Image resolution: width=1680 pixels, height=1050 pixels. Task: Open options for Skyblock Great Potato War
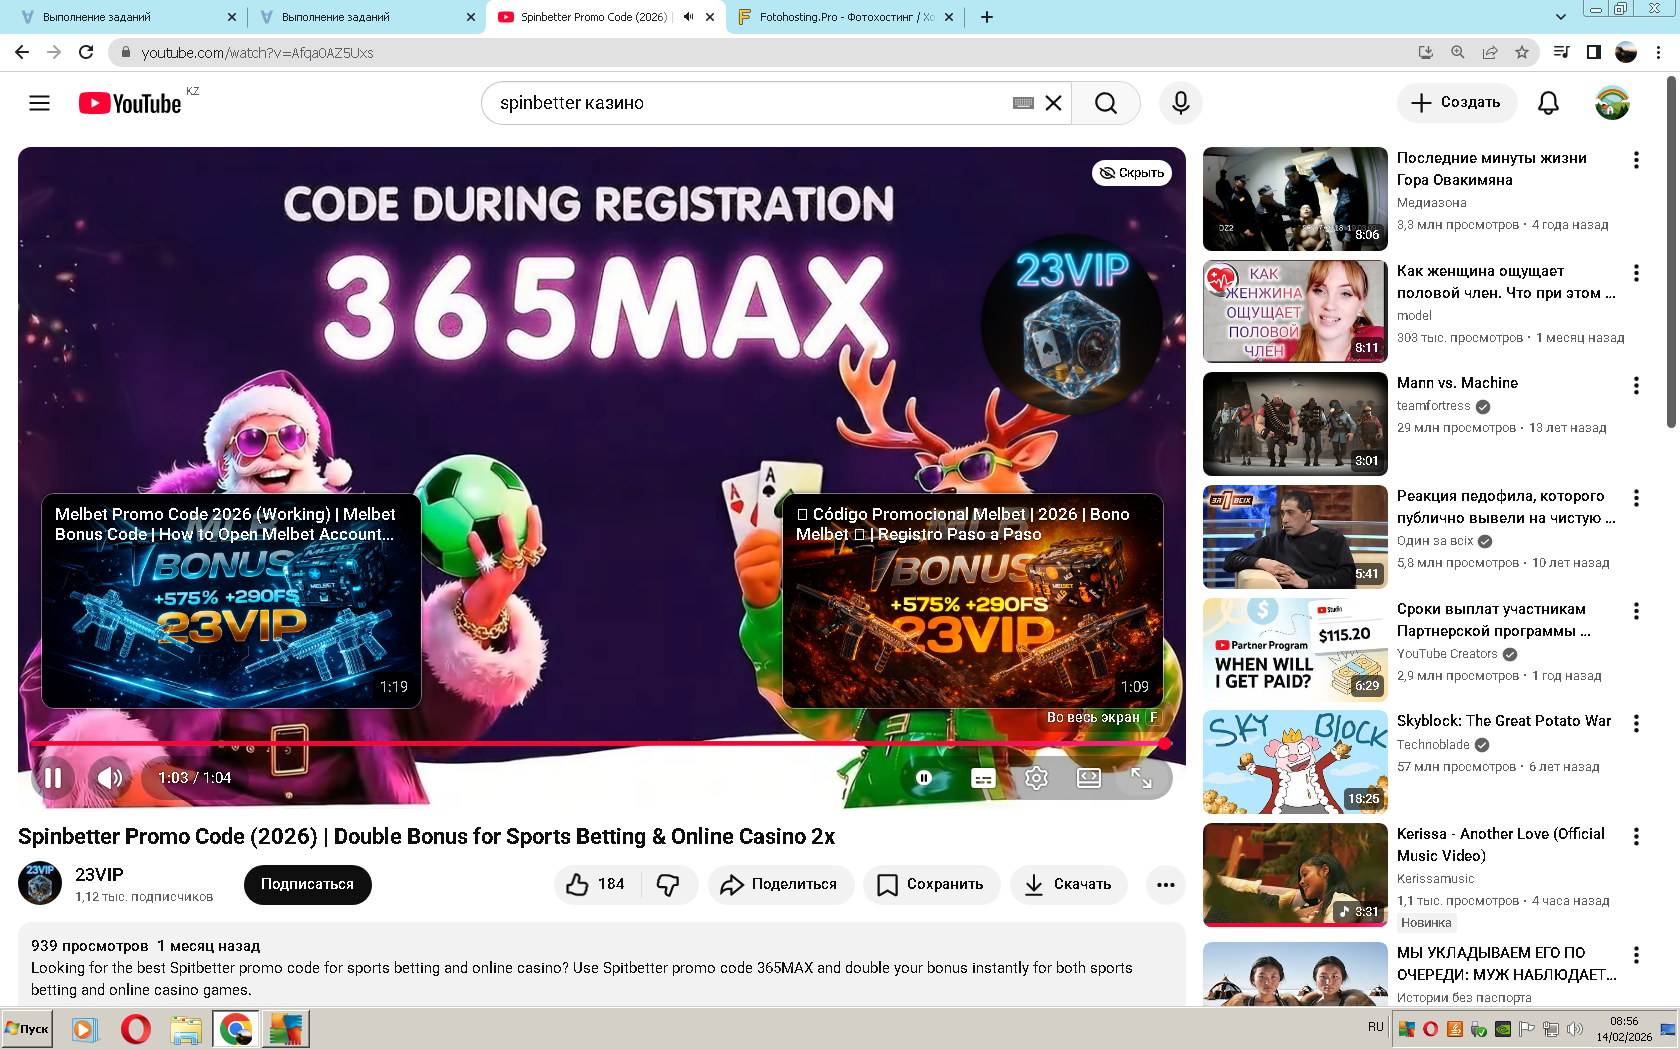point(1636,723)
